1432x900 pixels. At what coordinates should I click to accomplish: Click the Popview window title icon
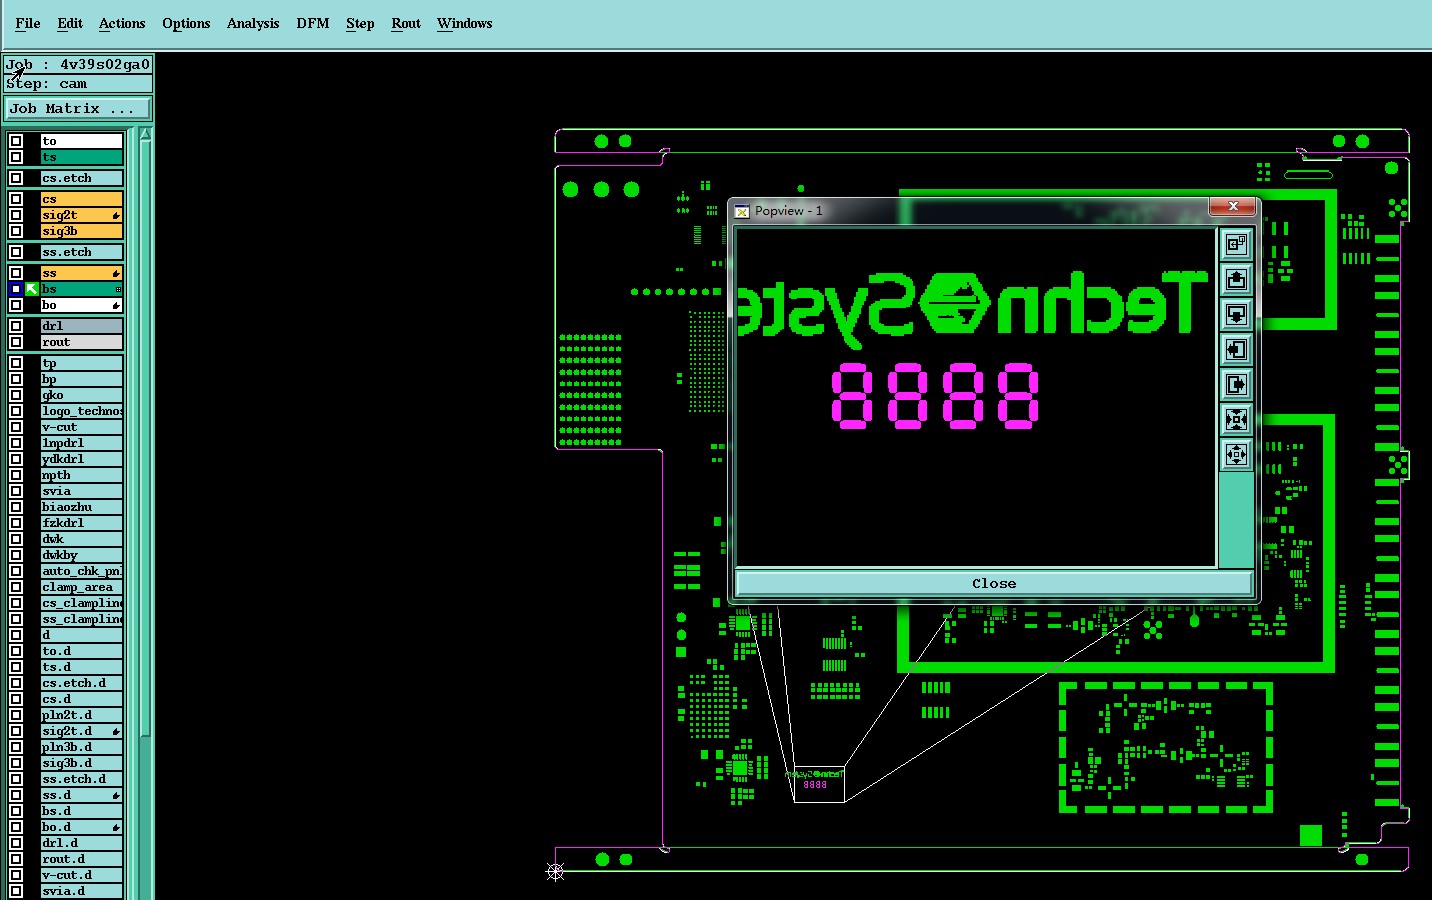742,211
